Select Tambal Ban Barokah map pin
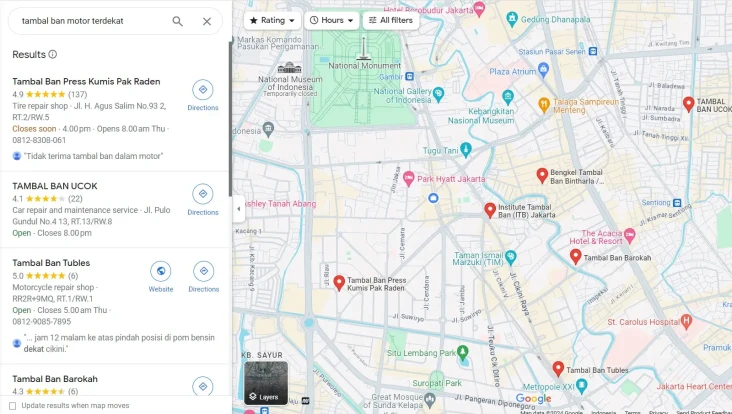 click(x=576, y=256)
